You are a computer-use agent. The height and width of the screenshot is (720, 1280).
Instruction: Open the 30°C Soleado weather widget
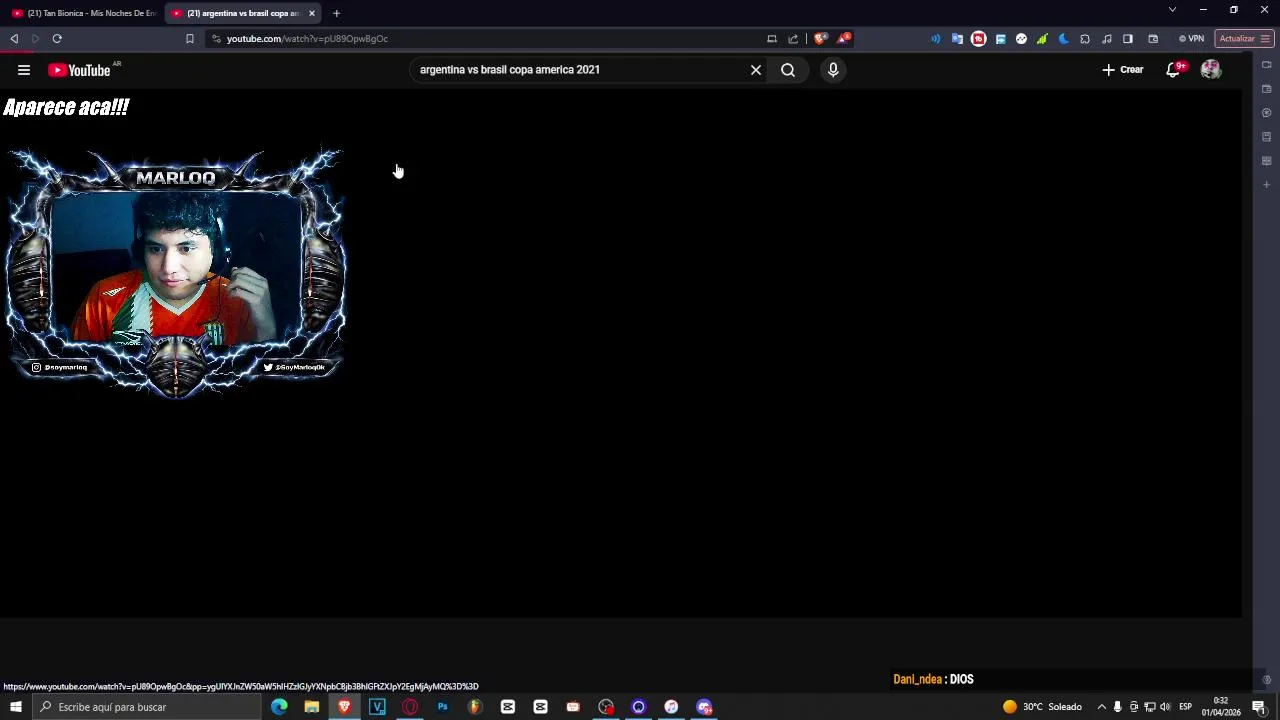tap(1043, 707)
